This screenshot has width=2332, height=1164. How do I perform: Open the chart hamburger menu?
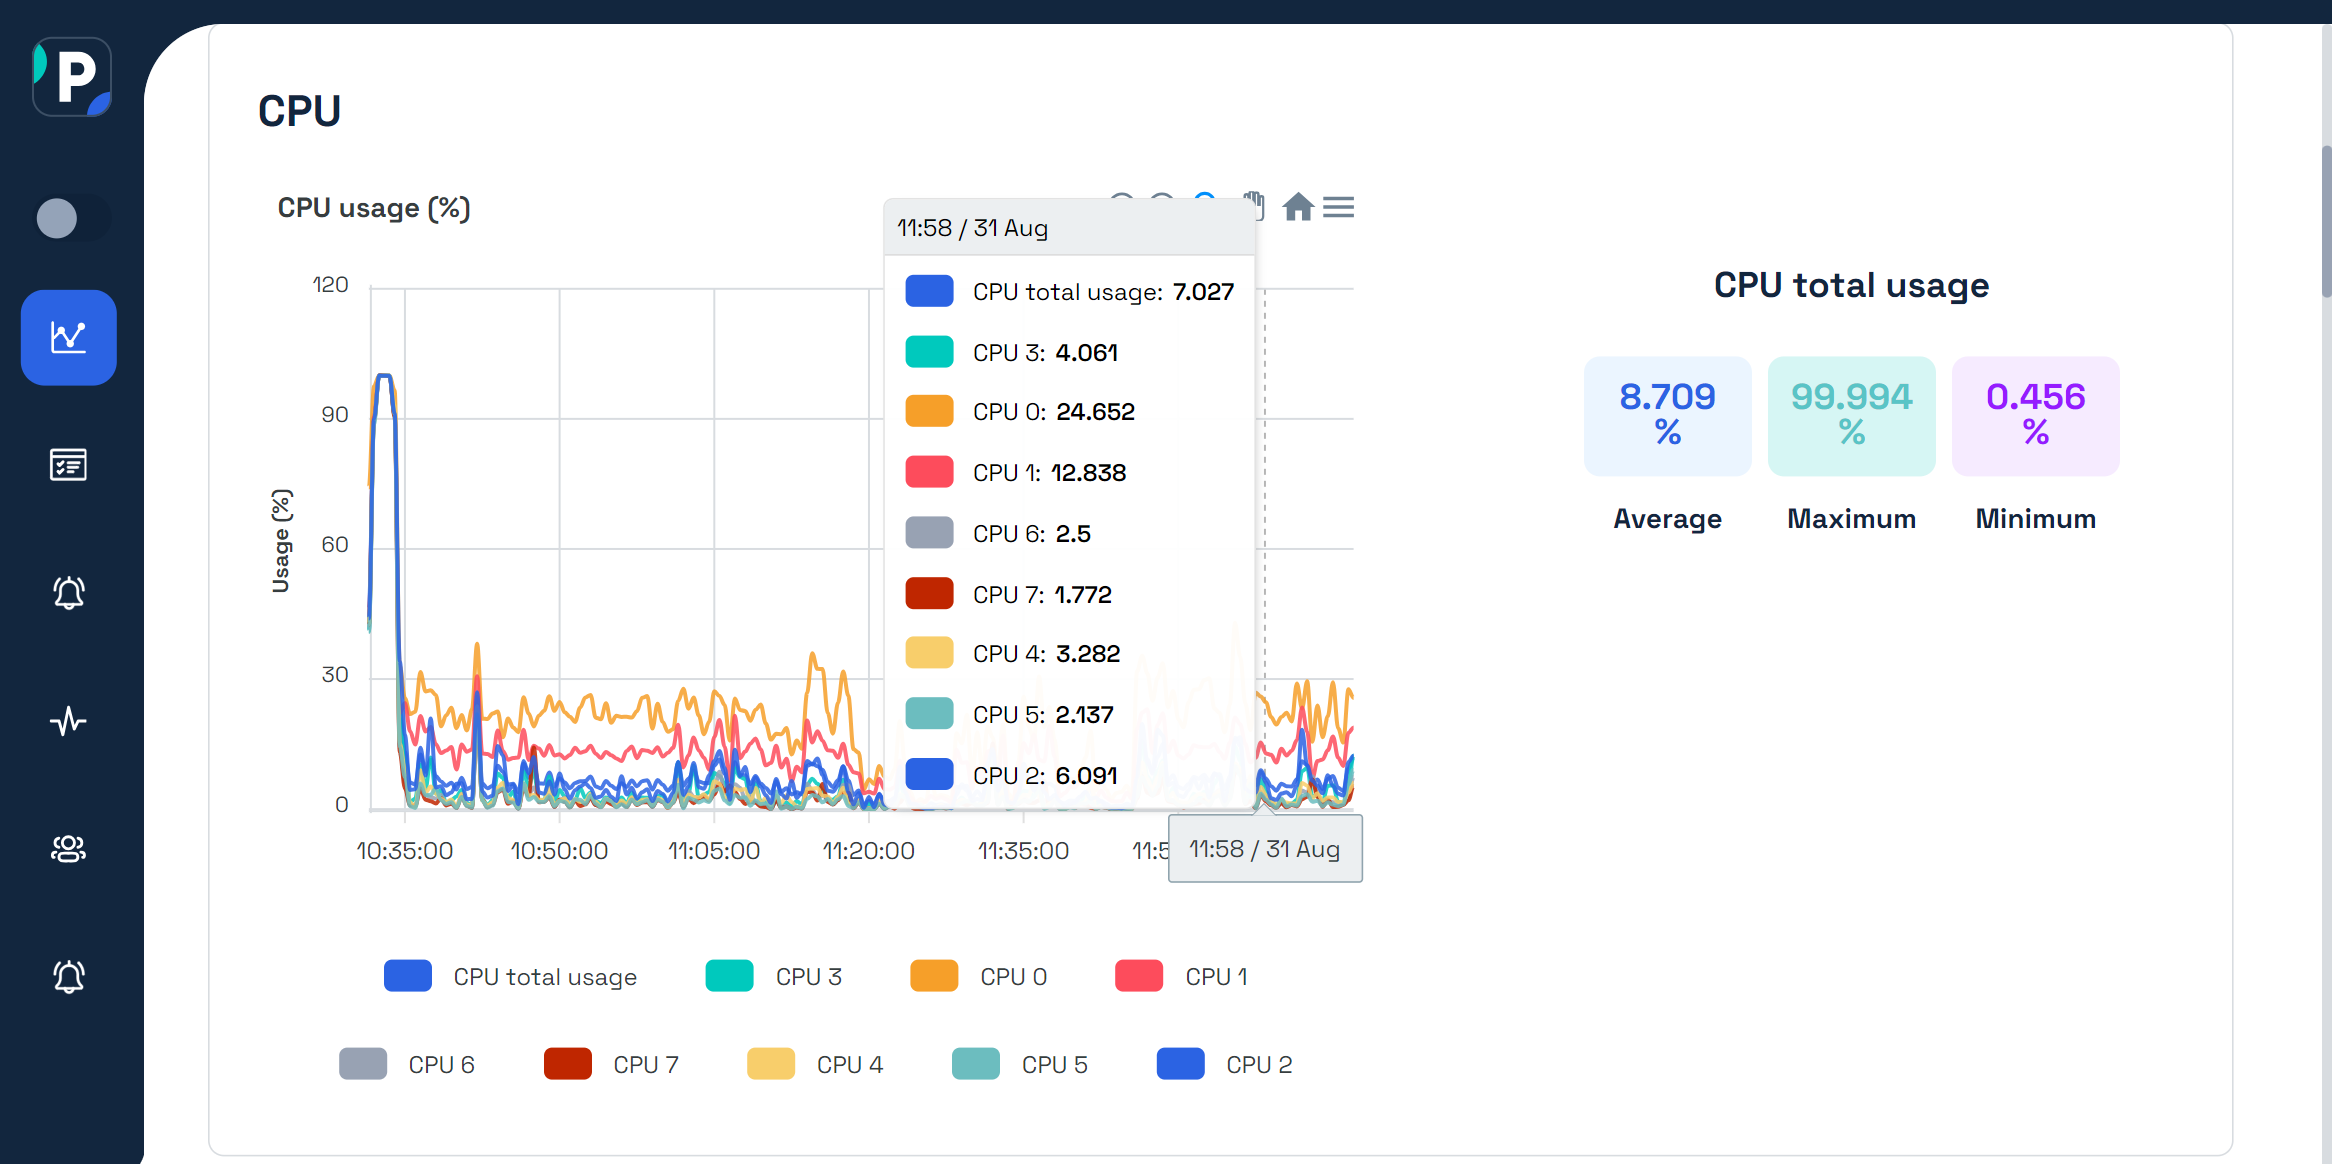click(x=1338, y=205)
